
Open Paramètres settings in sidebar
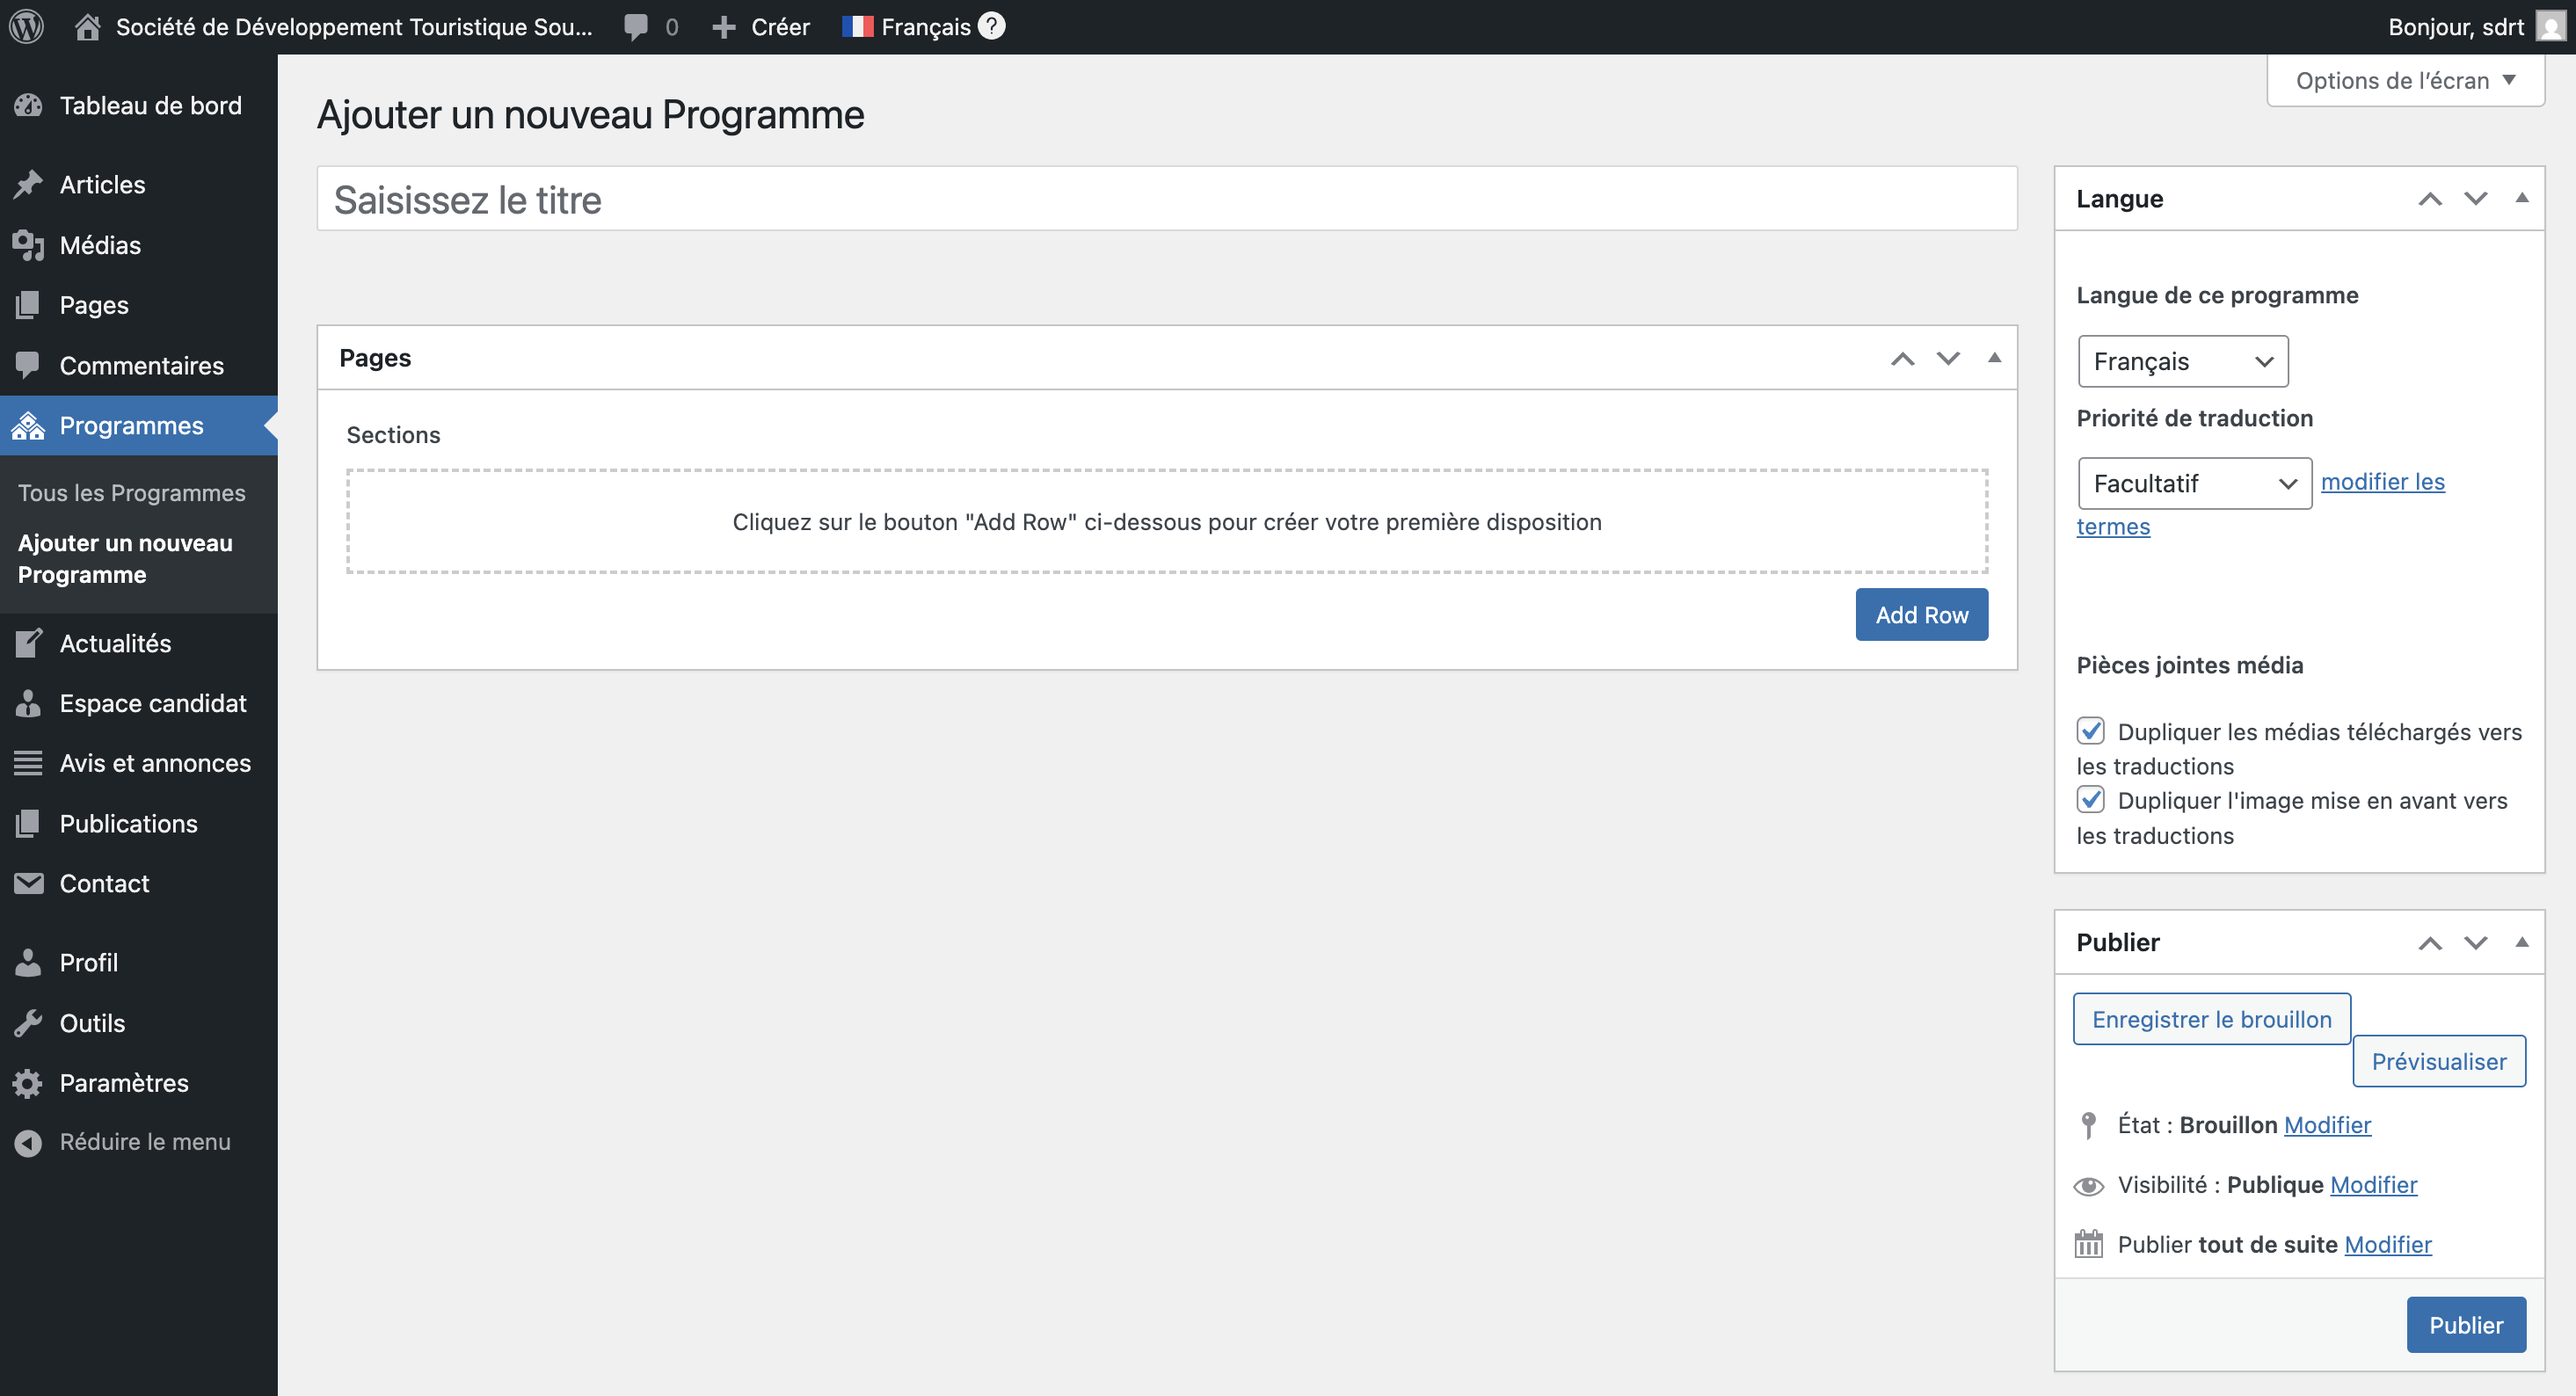tap(123, 1083)
